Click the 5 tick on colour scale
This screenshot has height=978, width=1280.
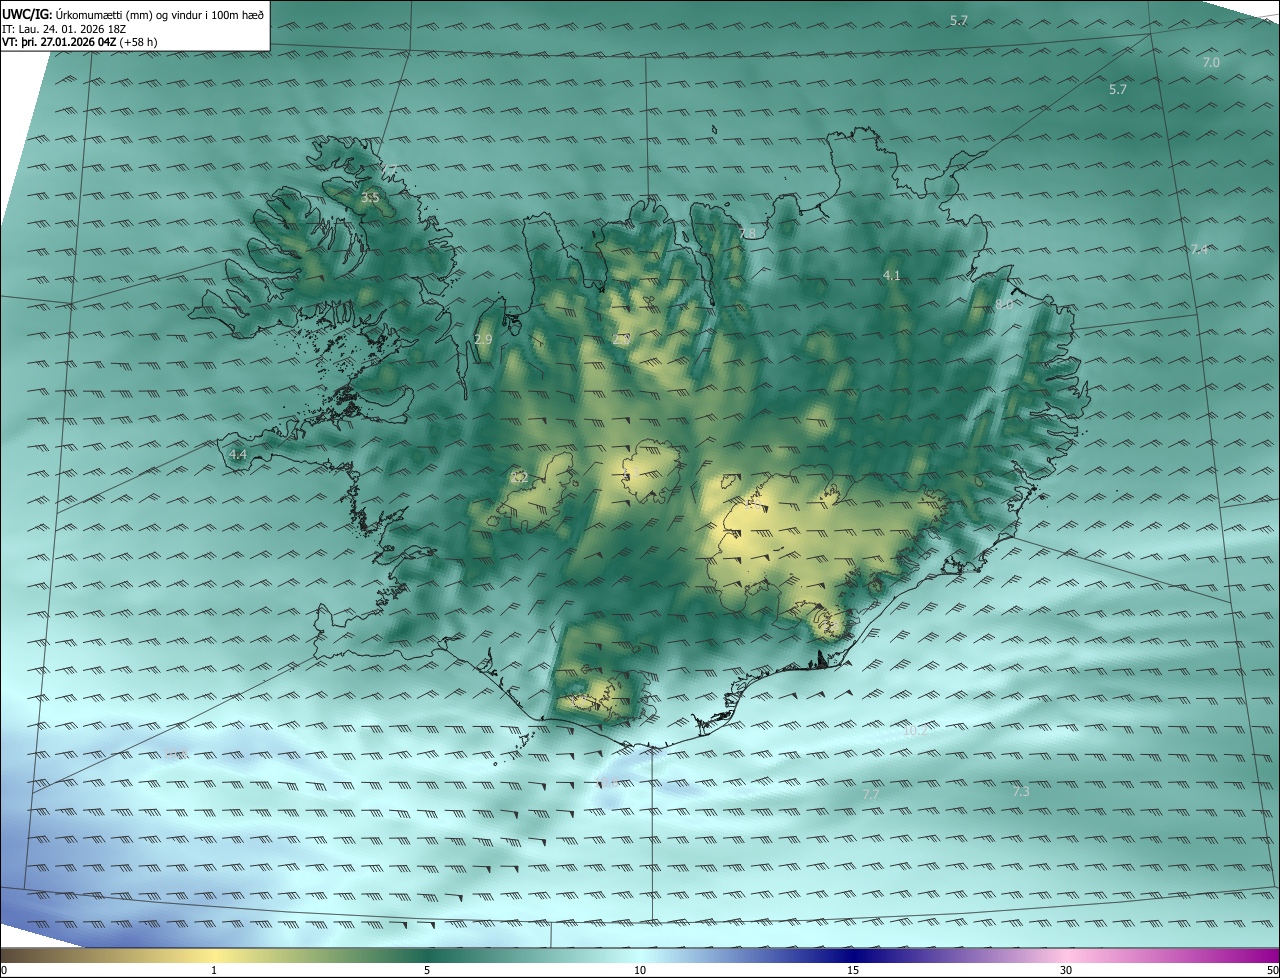tap(427, 970)
